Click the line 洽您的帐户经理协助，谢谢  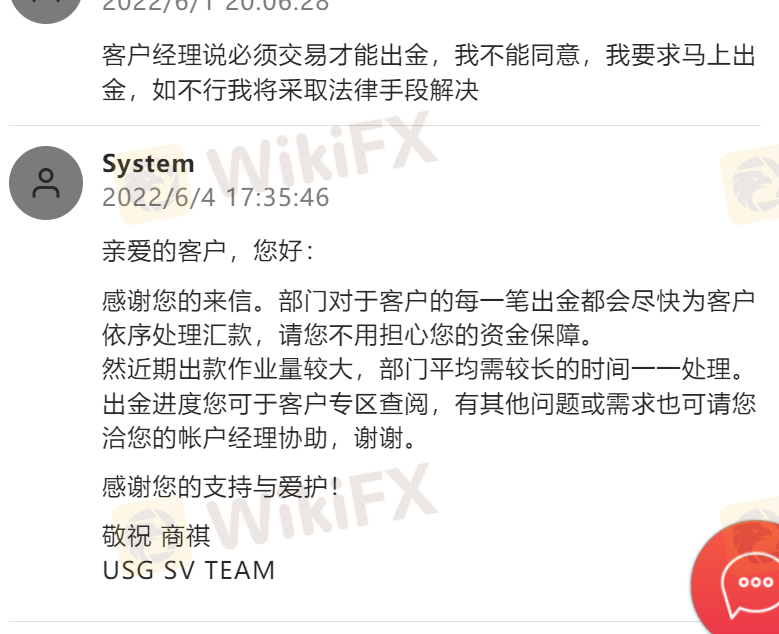(259, 438)
